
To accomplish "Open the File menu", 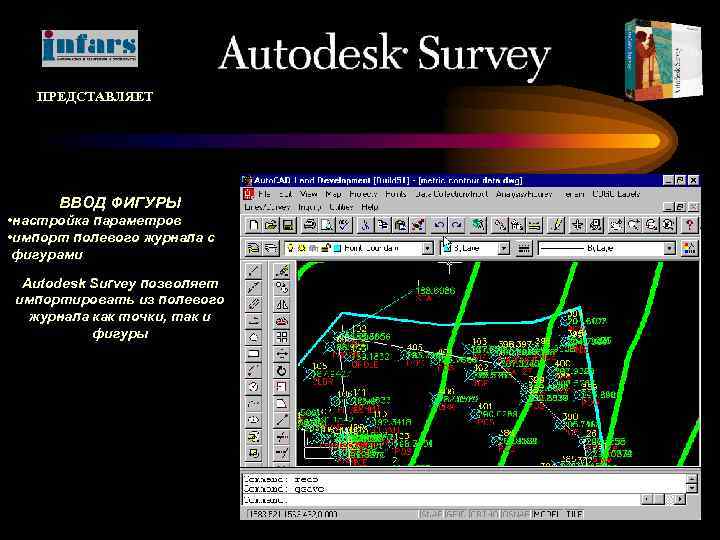I will (x=264, y=194).
